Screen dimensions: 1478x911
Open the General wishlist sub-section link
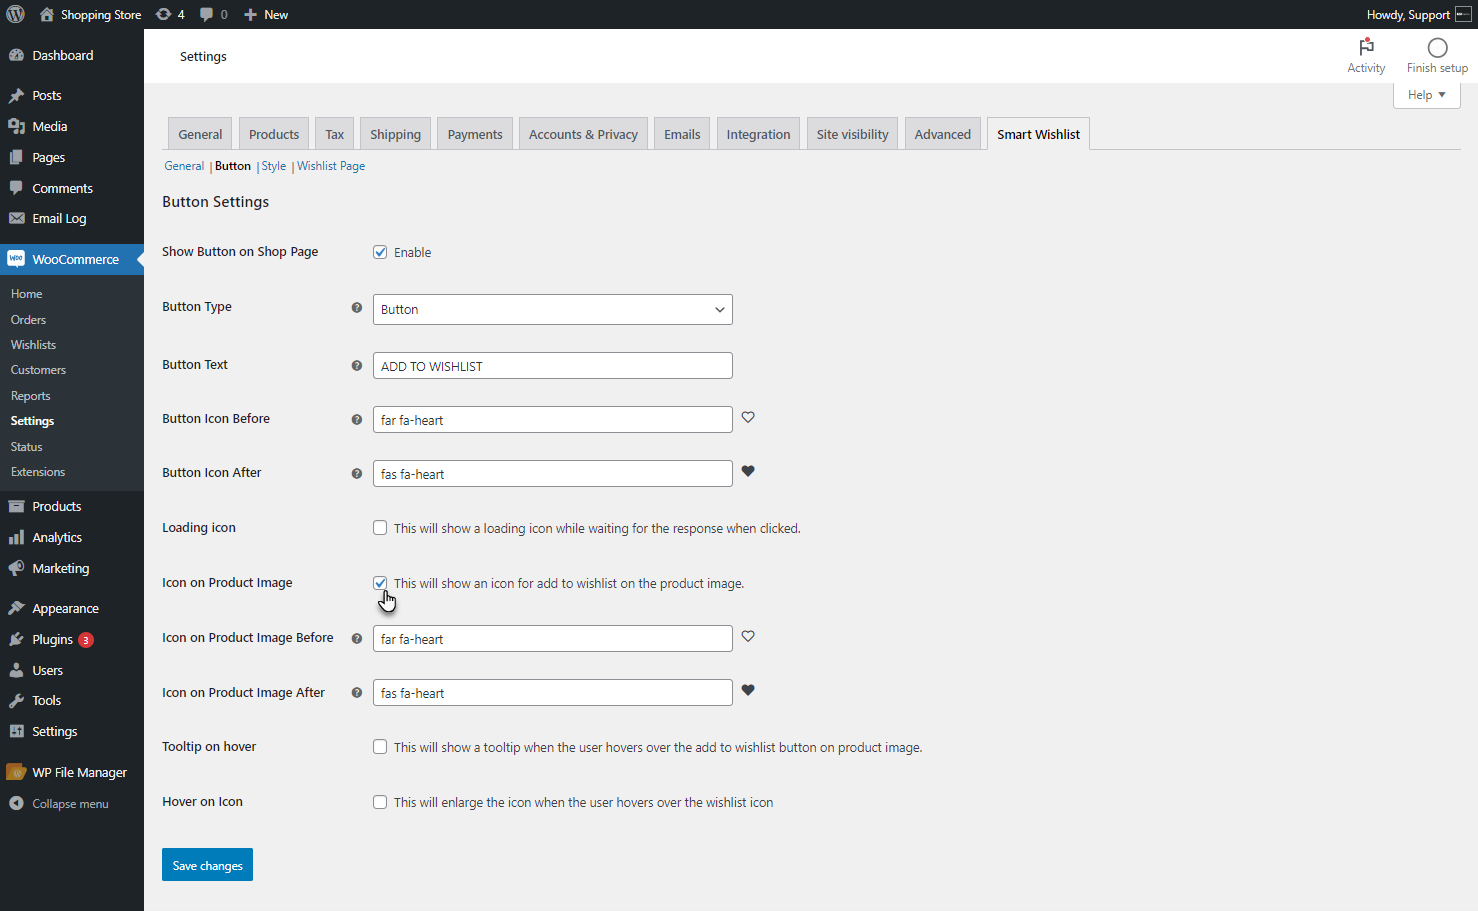coord(184,166)
